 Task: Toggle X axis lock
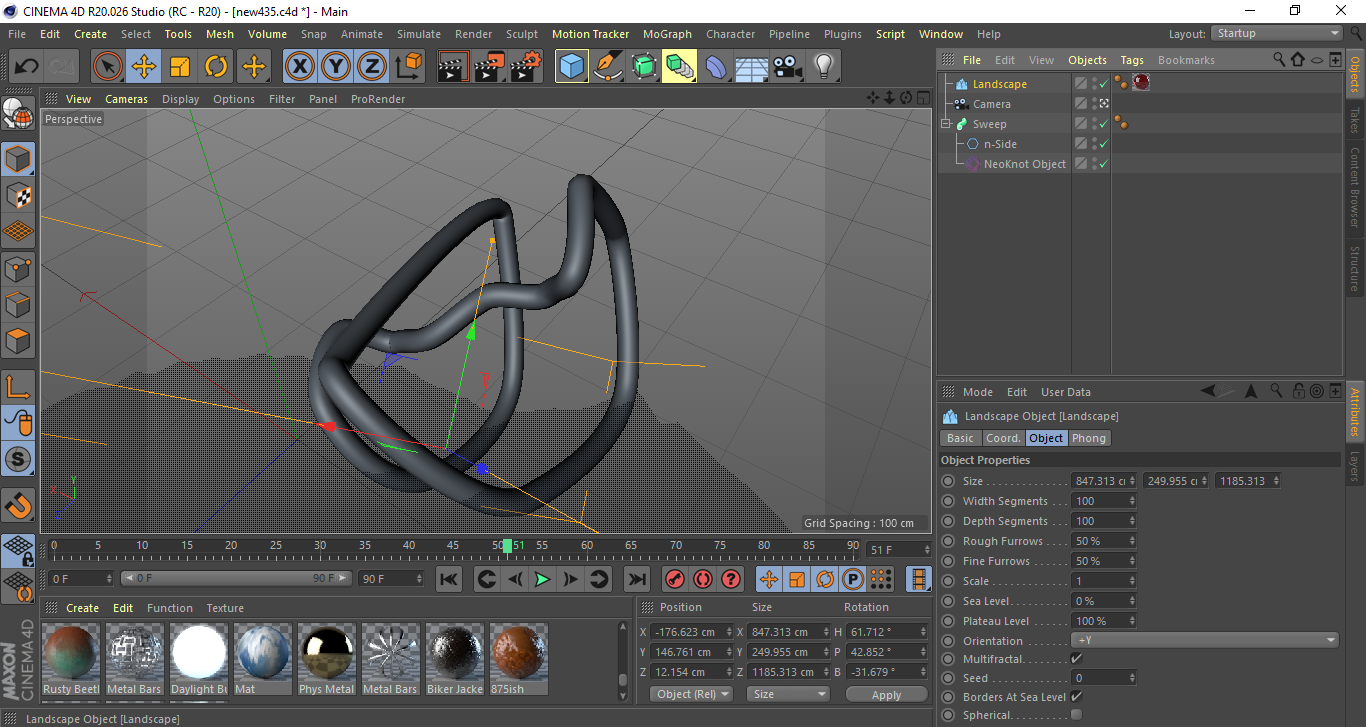[300, 67]
